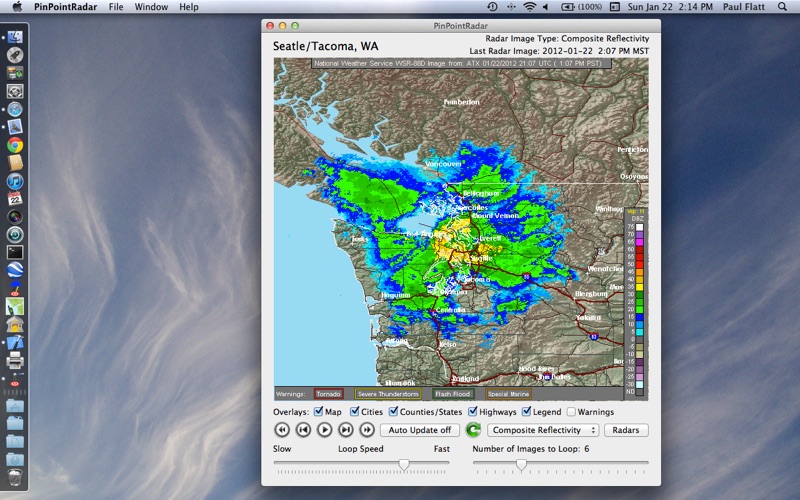Viewport: 800px width, 500px height.
Task: Open Mail stamp icon in Dock
Action: coord(15,127)
